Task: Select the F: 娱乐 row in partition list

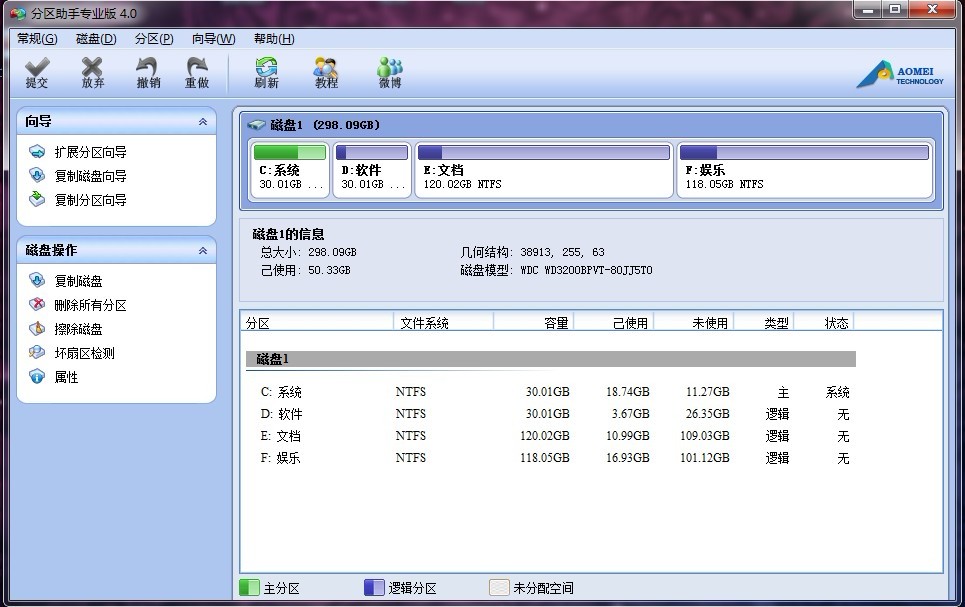Action: point(548,458)
